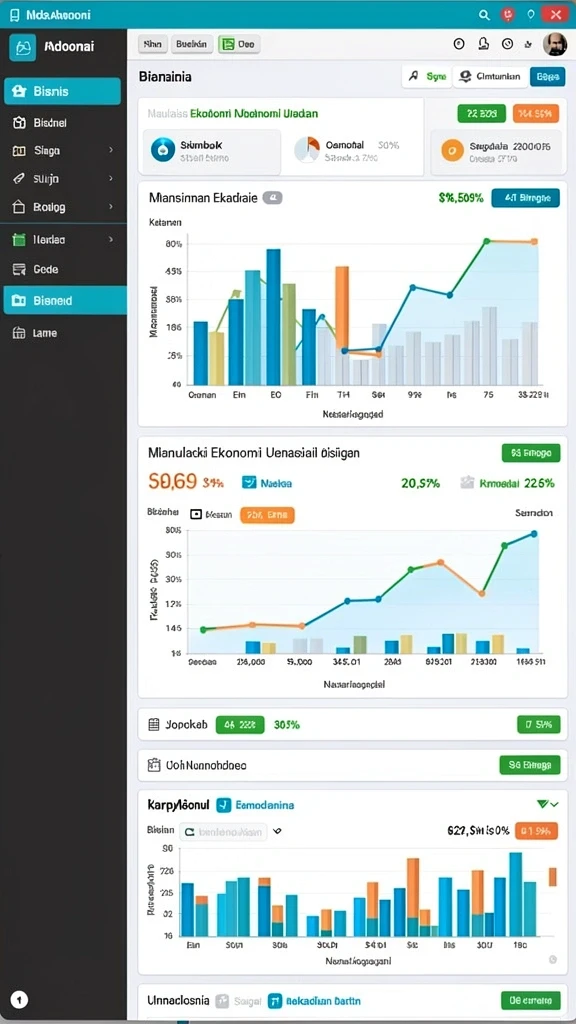Expand the Siaga submenu chevron

tap(111, 150)
